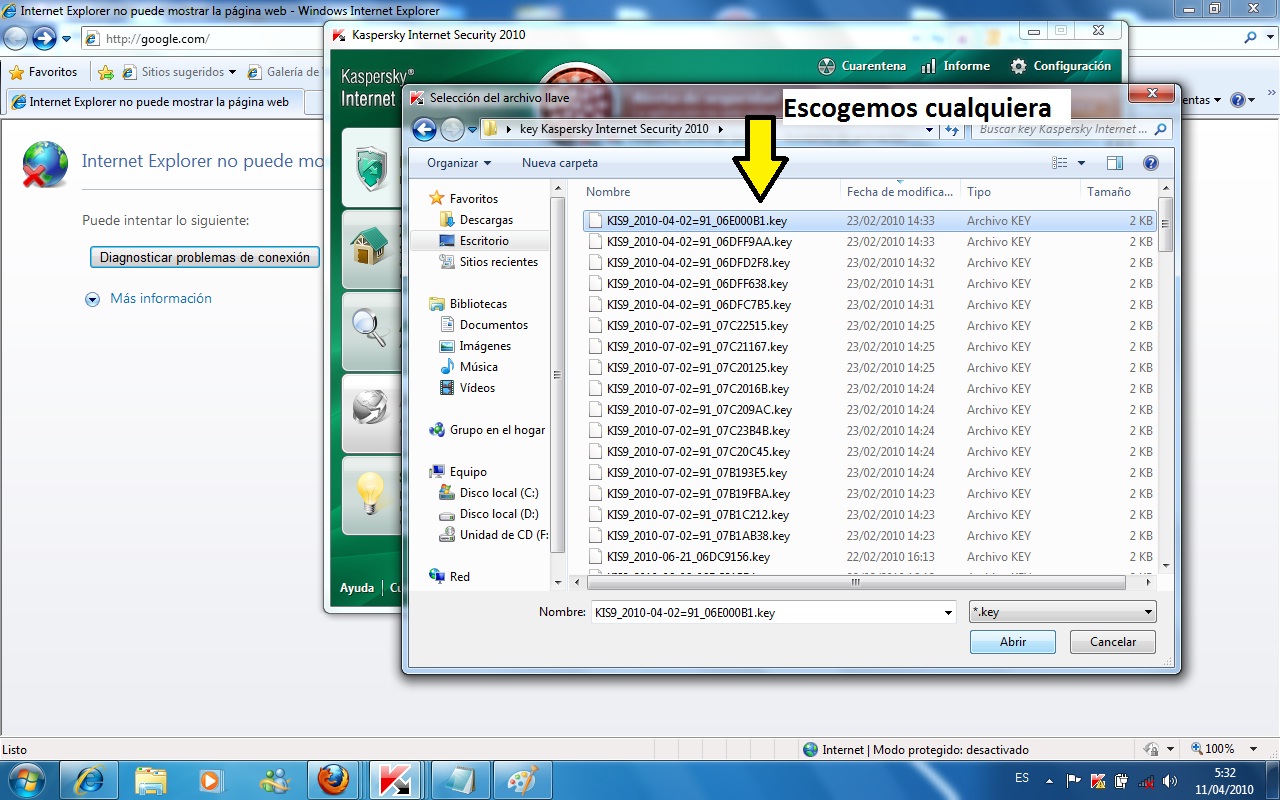This screenshot has height=800, width=1280.
Task: Click the volume icon in the system tray
Action: tap(1169, 780)
